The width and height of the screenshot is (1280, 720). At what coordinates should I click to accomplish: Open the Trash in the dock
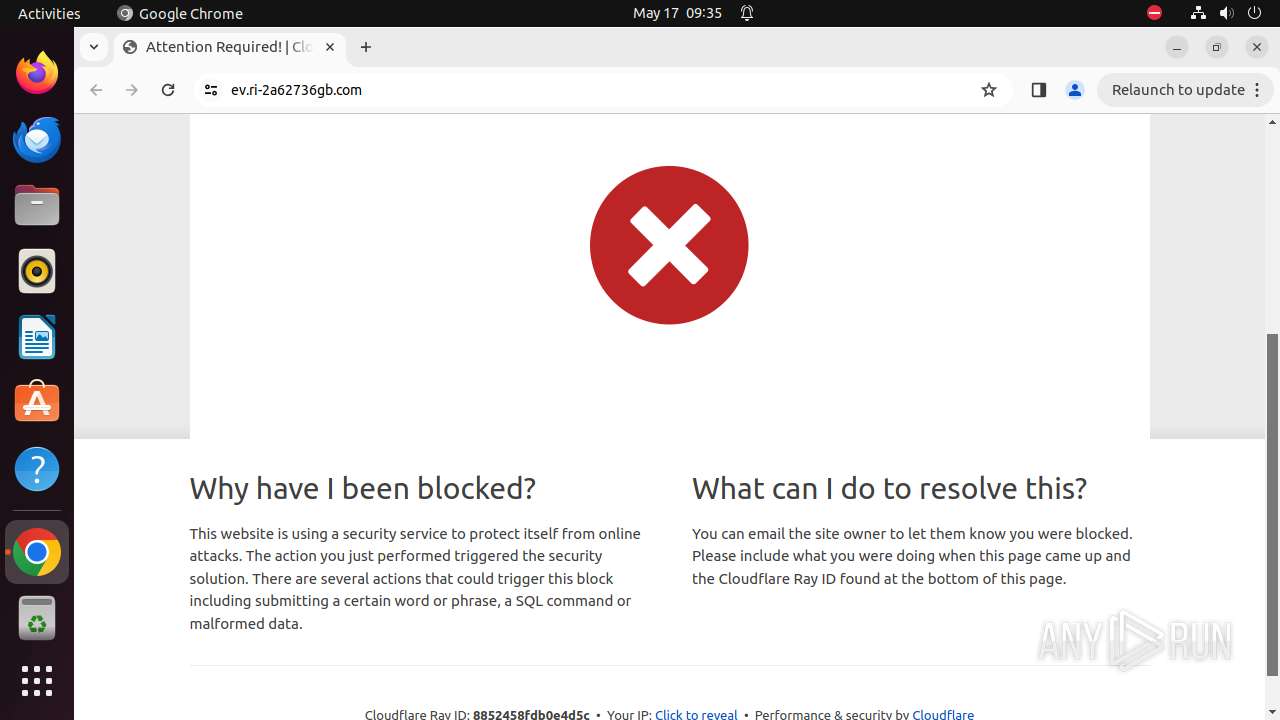(x=37, y=618)
